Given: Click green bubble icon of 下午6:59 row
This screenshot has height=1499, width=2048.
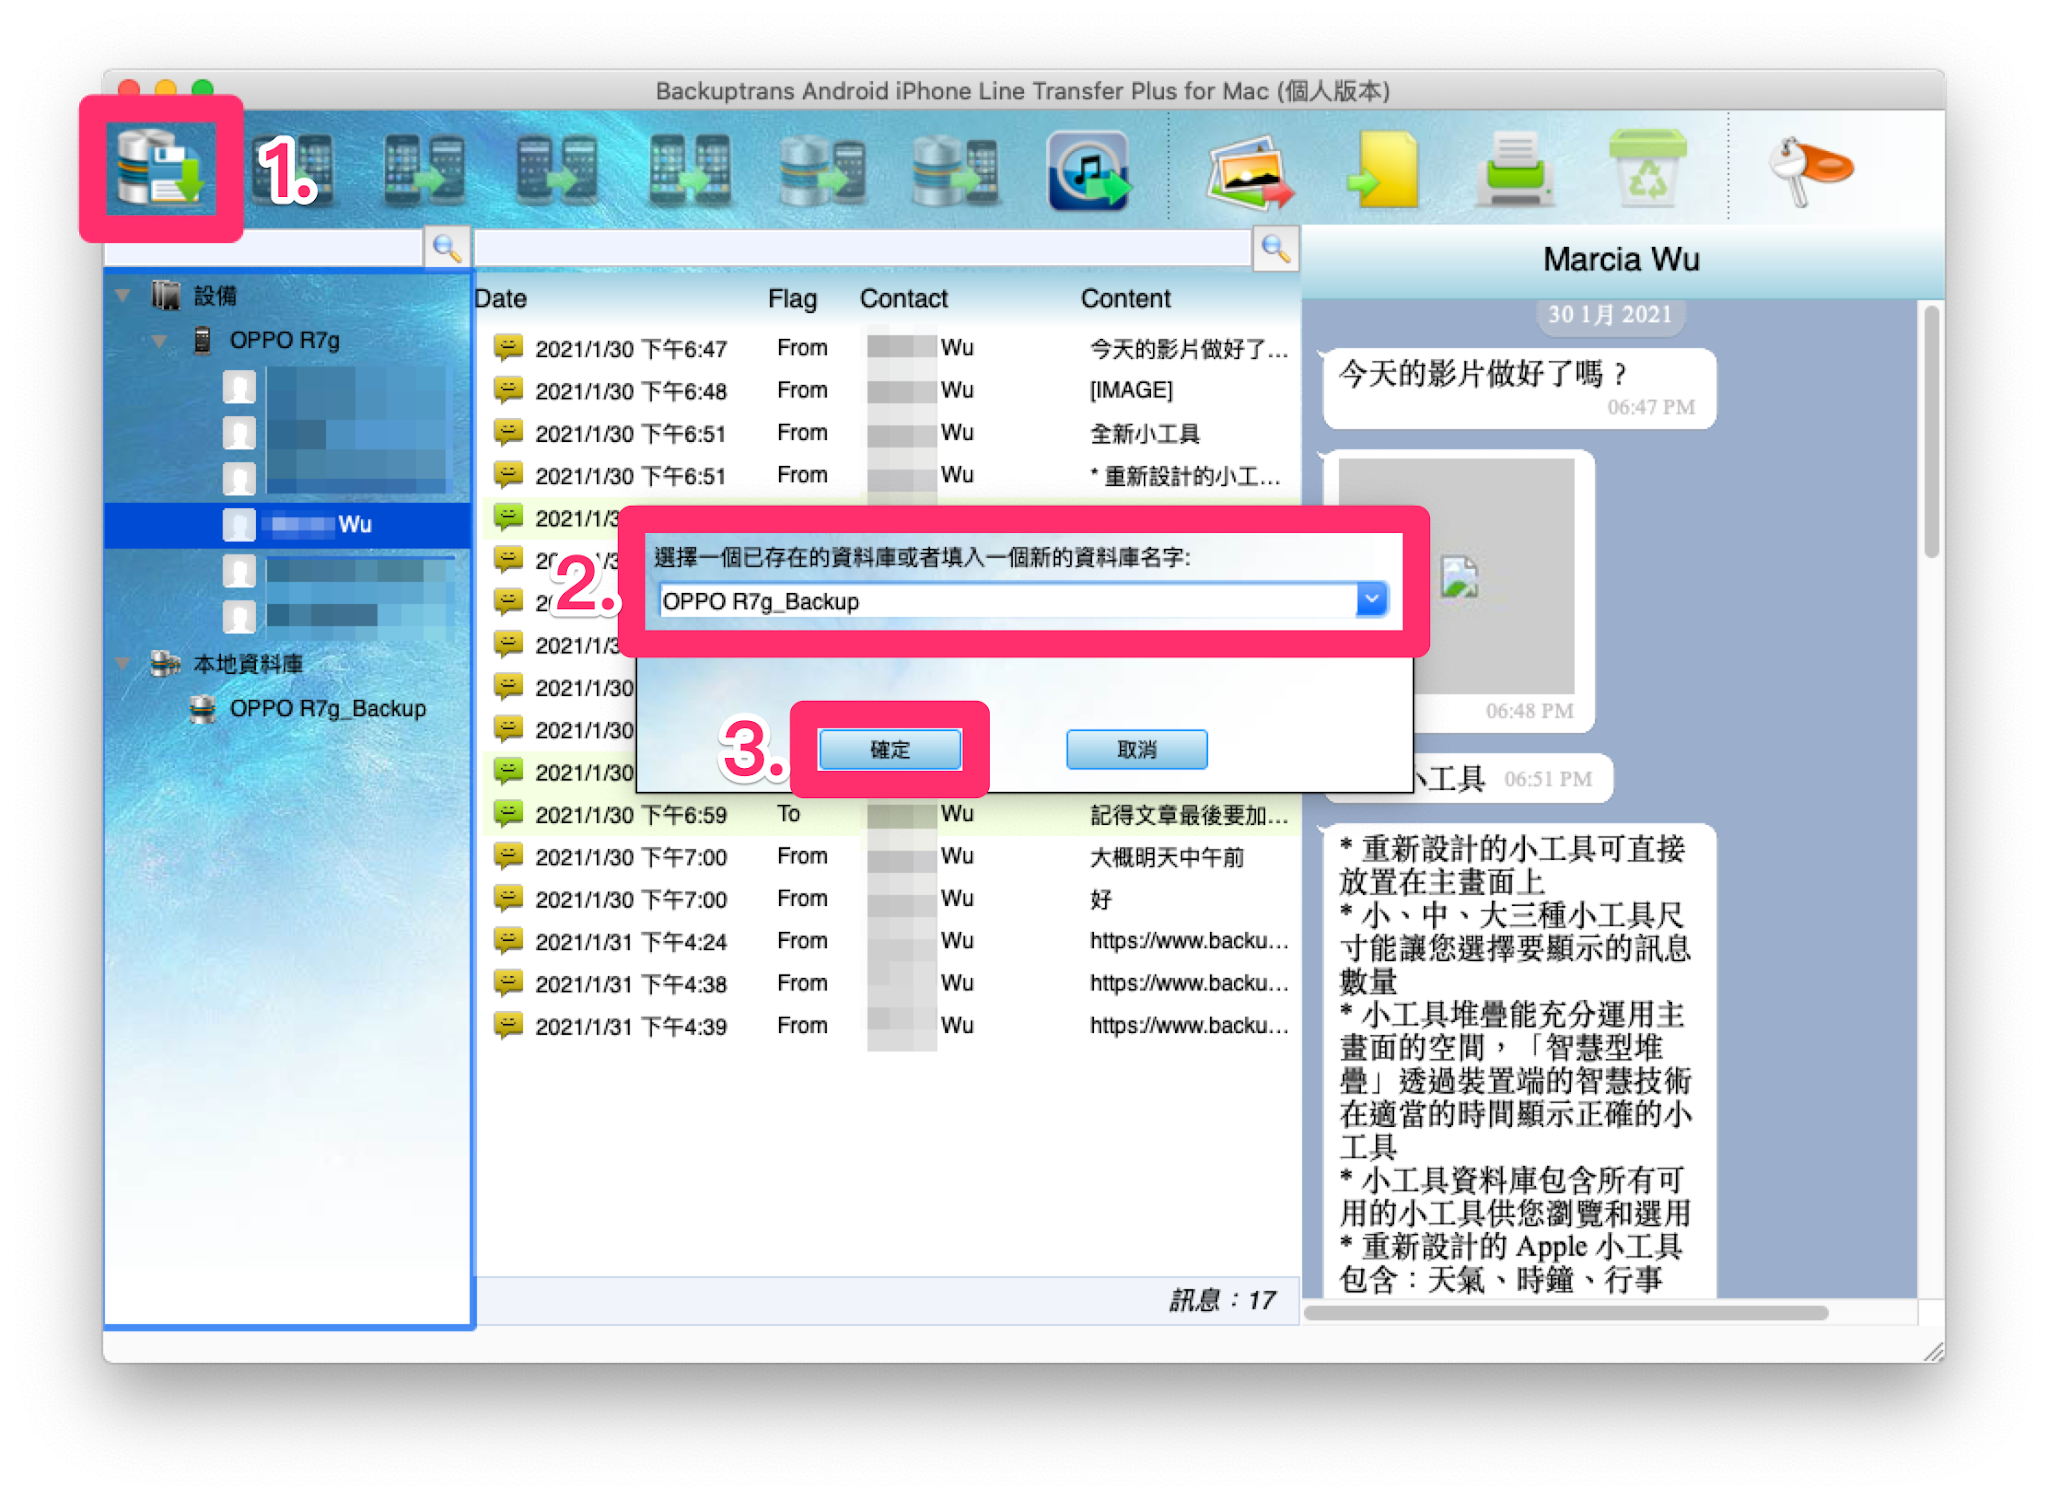Looking at the screenshot, I should pyautogui.click(x=509, y=813).
